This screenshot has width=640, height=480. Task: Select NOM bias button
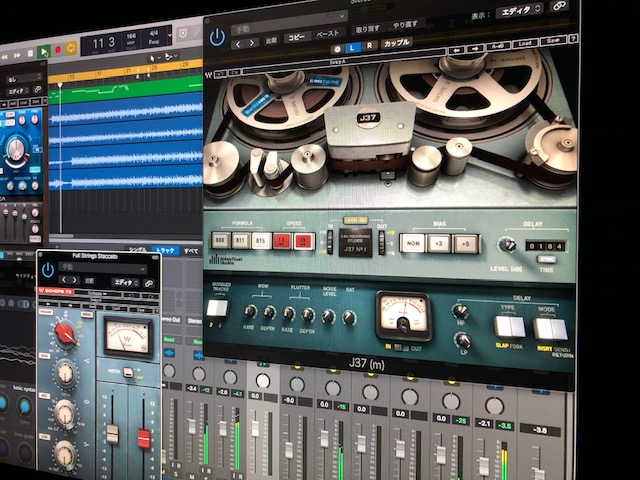click(x=413, y=243)
